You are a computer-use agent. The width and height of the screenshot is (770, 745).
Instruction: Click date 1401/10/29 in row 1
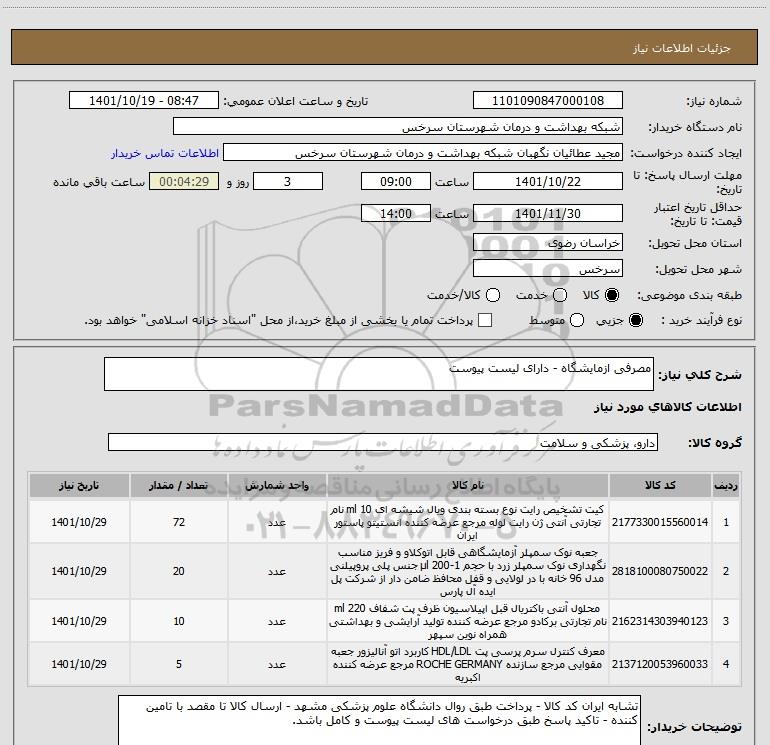click(x=79, y=522)
